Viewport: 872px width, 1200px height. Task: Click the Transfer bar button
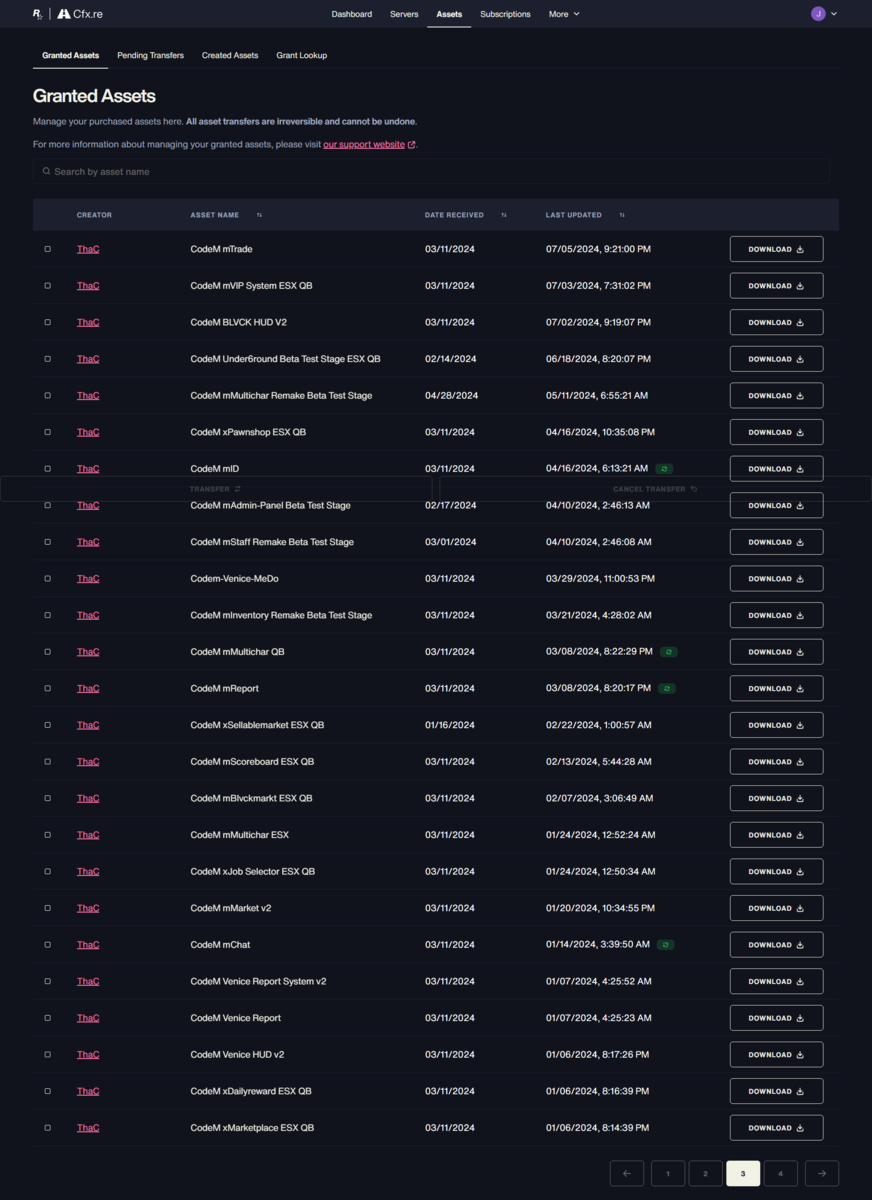pyautogui.click(x=216, y=489)
